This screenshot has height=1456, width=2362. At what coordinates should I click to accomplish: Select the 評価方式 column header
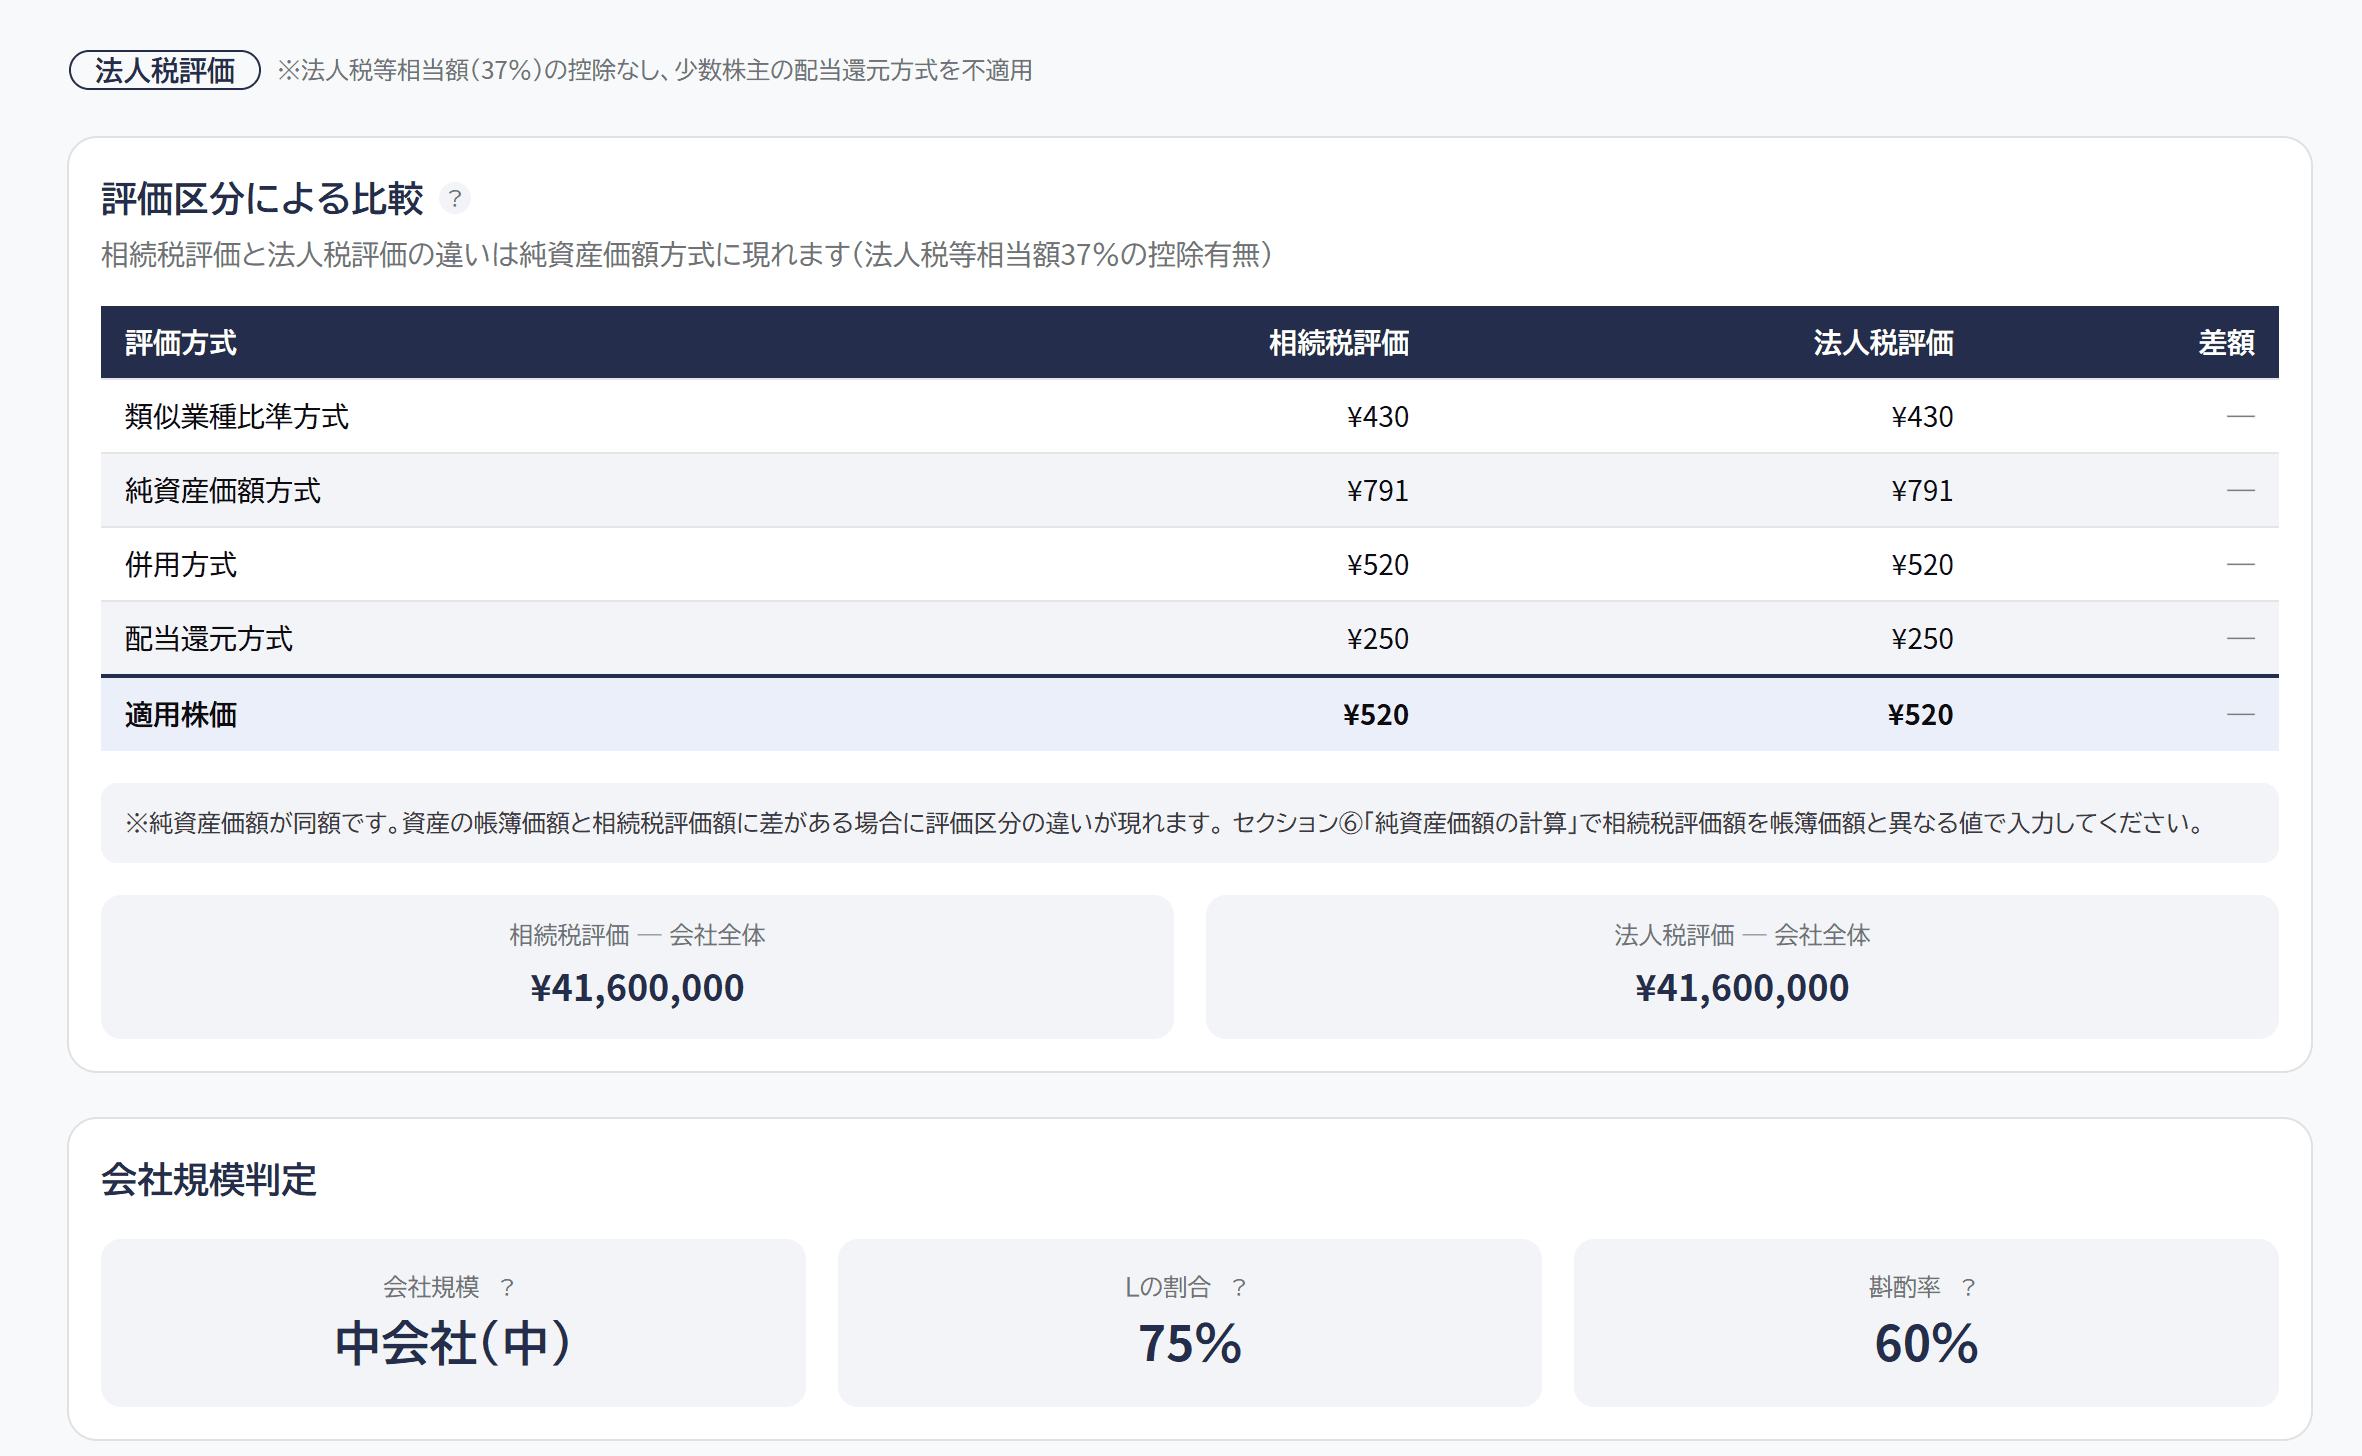[181, 343]
